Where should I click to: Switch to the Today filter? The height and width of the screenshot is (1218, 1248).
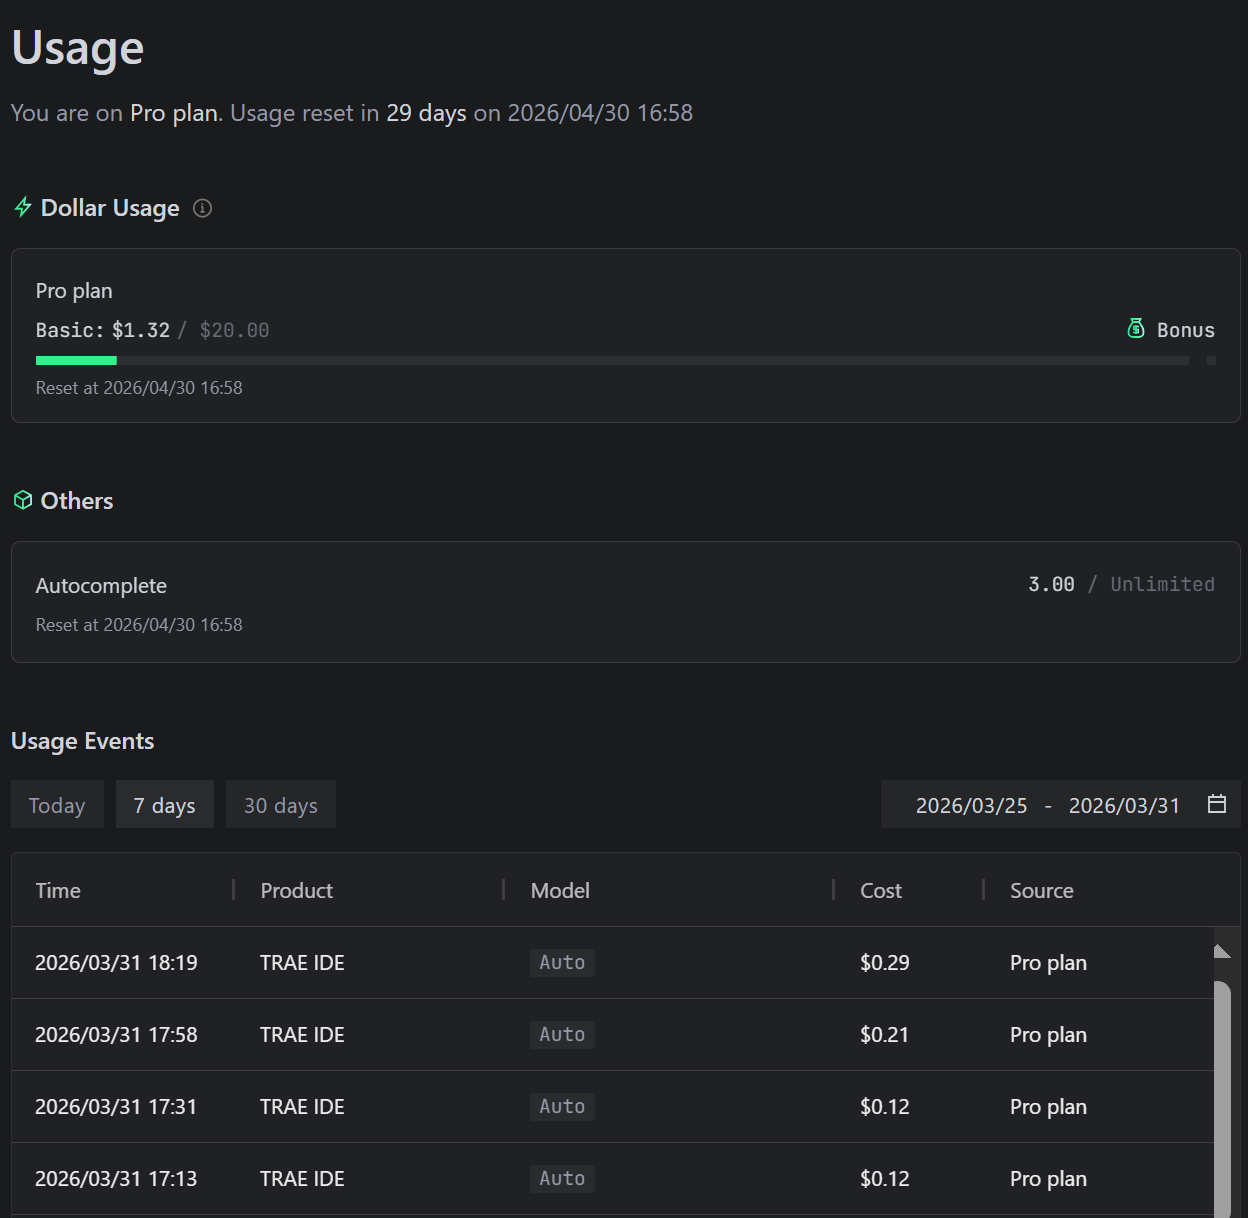(x=57, y=805)
